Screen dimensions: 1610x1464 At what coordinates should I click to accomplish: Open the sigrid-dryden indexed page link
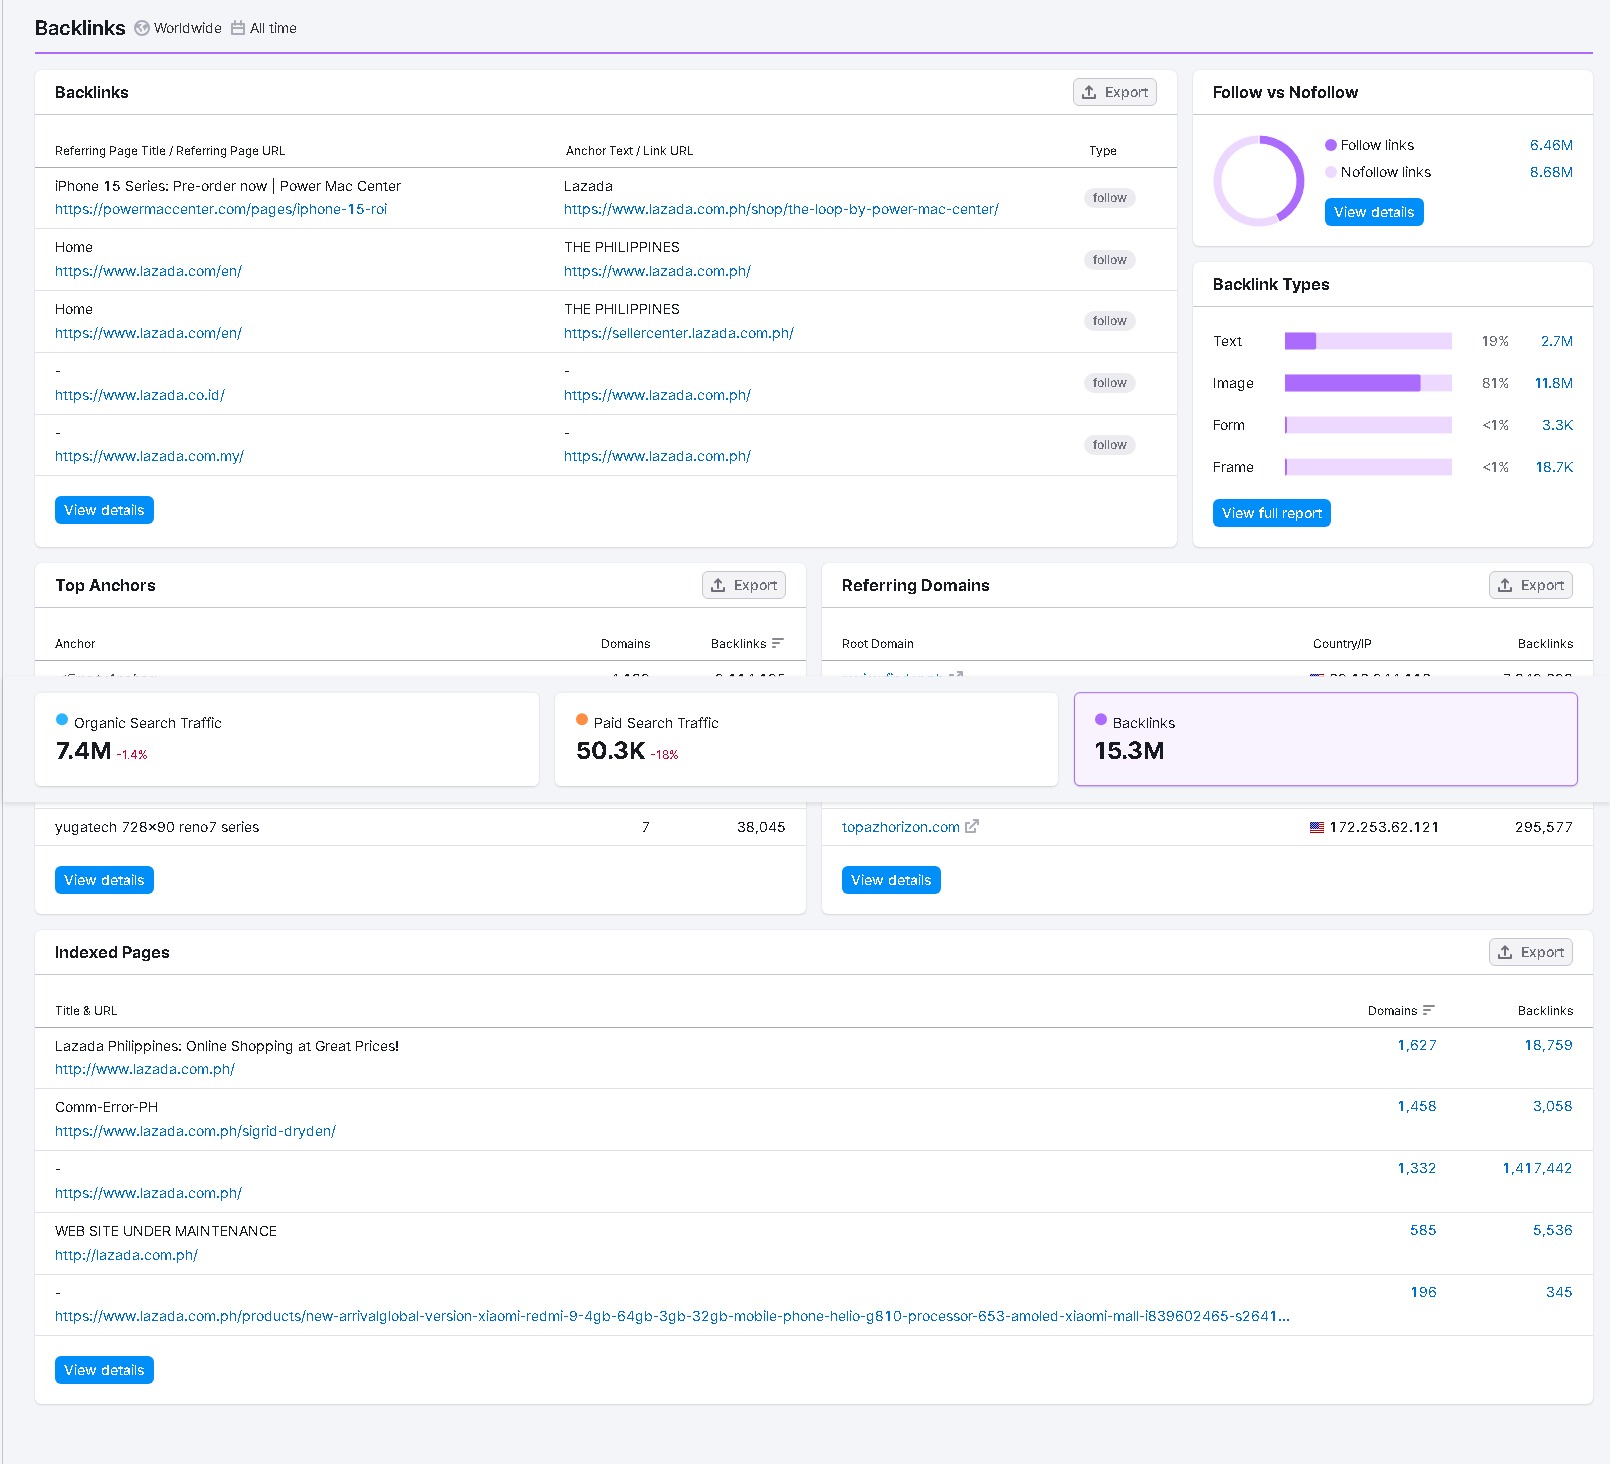pos(195,1131)
